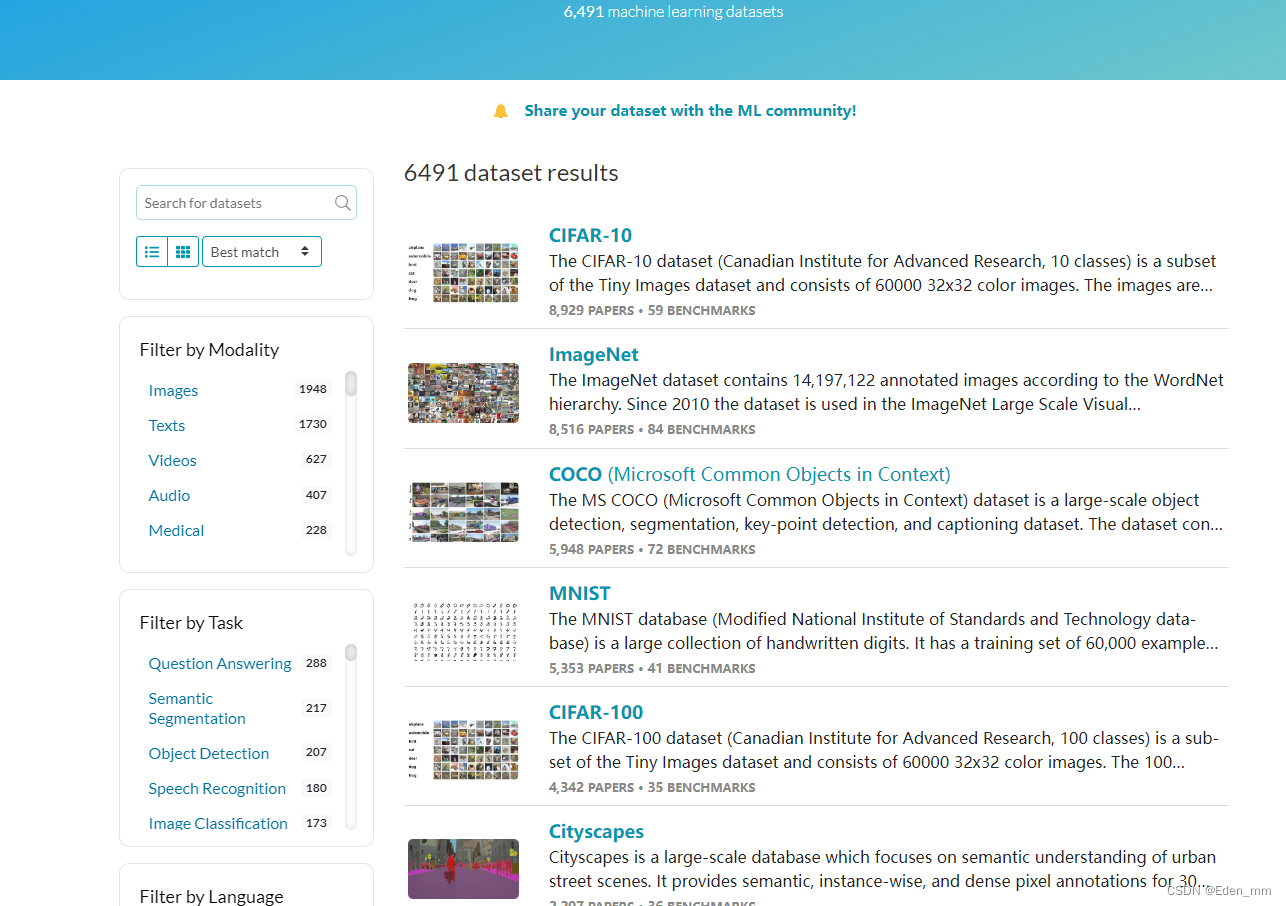The width and height of the screenshot is (1286, 906).
Task: Filter by Image Classification task
Action: (218, 823)
